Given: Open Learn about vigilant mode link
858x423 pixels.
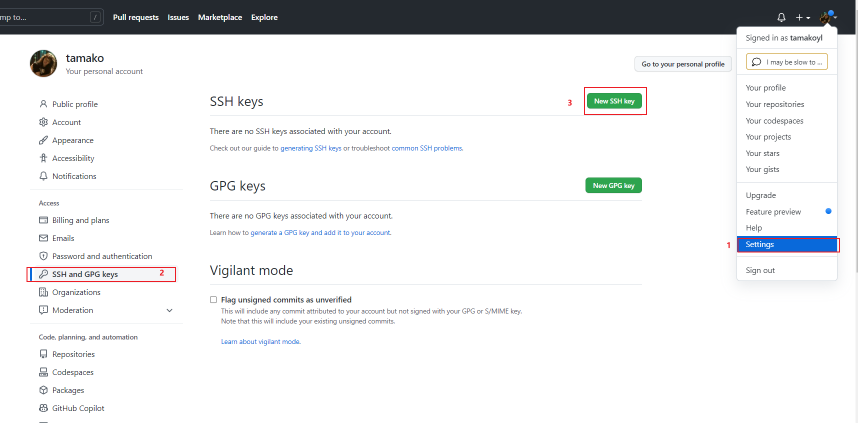Looking at the screenshot, I should (x=260, y=341).
